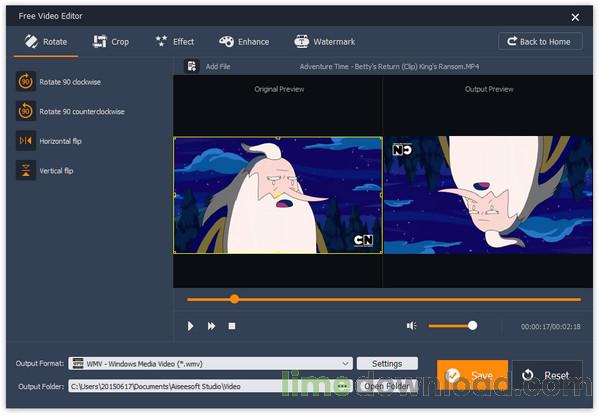Image resolution: width=599 pixels, height=415 pixels.
Task: Stop video playback
Action: pos(232,326)
